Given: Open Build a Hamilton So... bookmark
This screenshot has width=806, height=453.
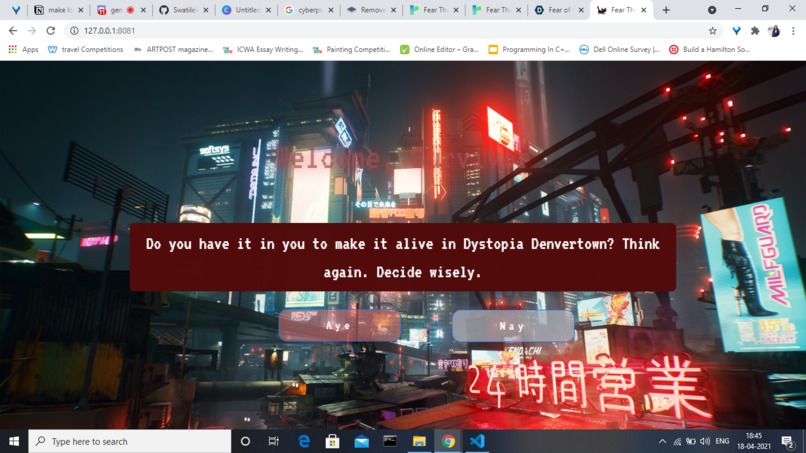Looking at the screenshot, I should coord(709,49).
